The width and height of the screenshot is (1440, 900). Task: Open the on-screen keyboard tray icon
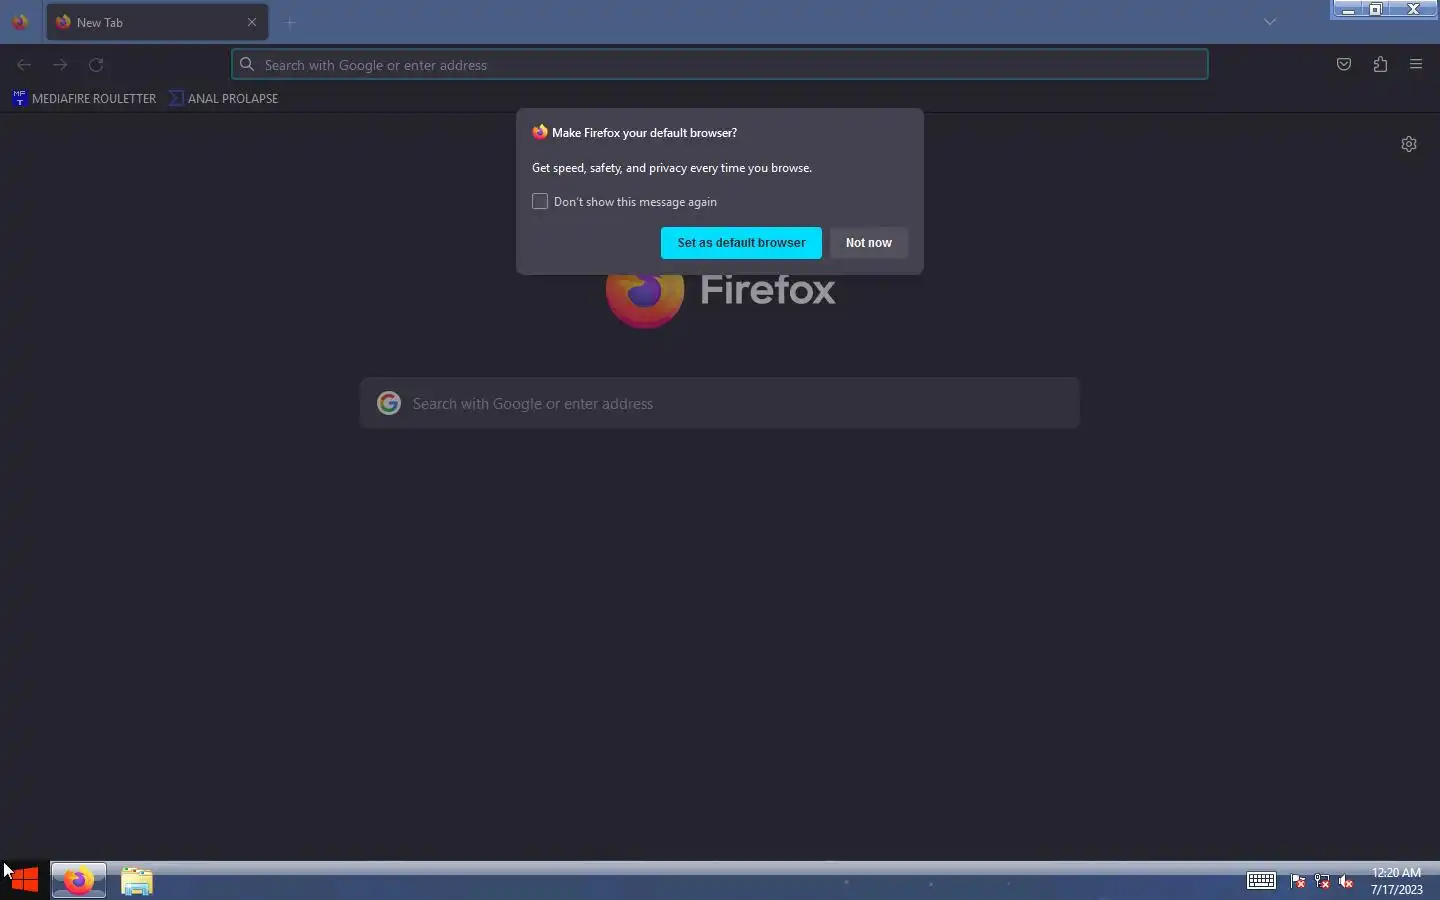[x=1261, y=881]
